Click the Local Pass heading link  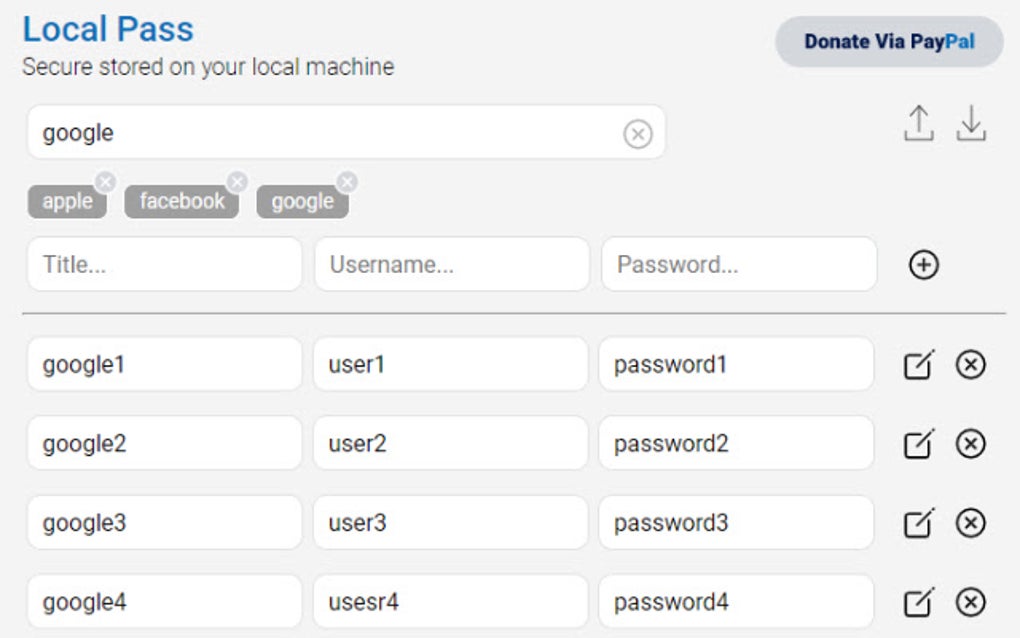107,29
